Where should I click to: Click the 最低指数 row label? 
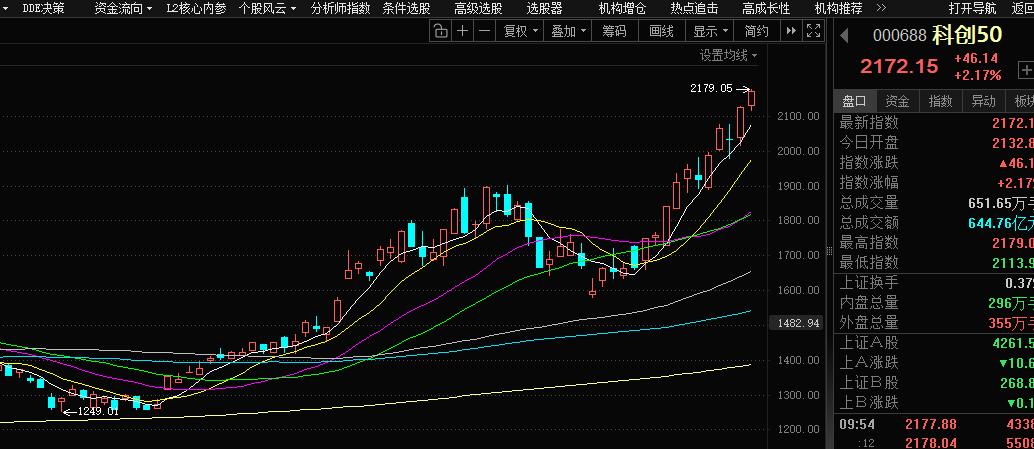pos(869,262)
